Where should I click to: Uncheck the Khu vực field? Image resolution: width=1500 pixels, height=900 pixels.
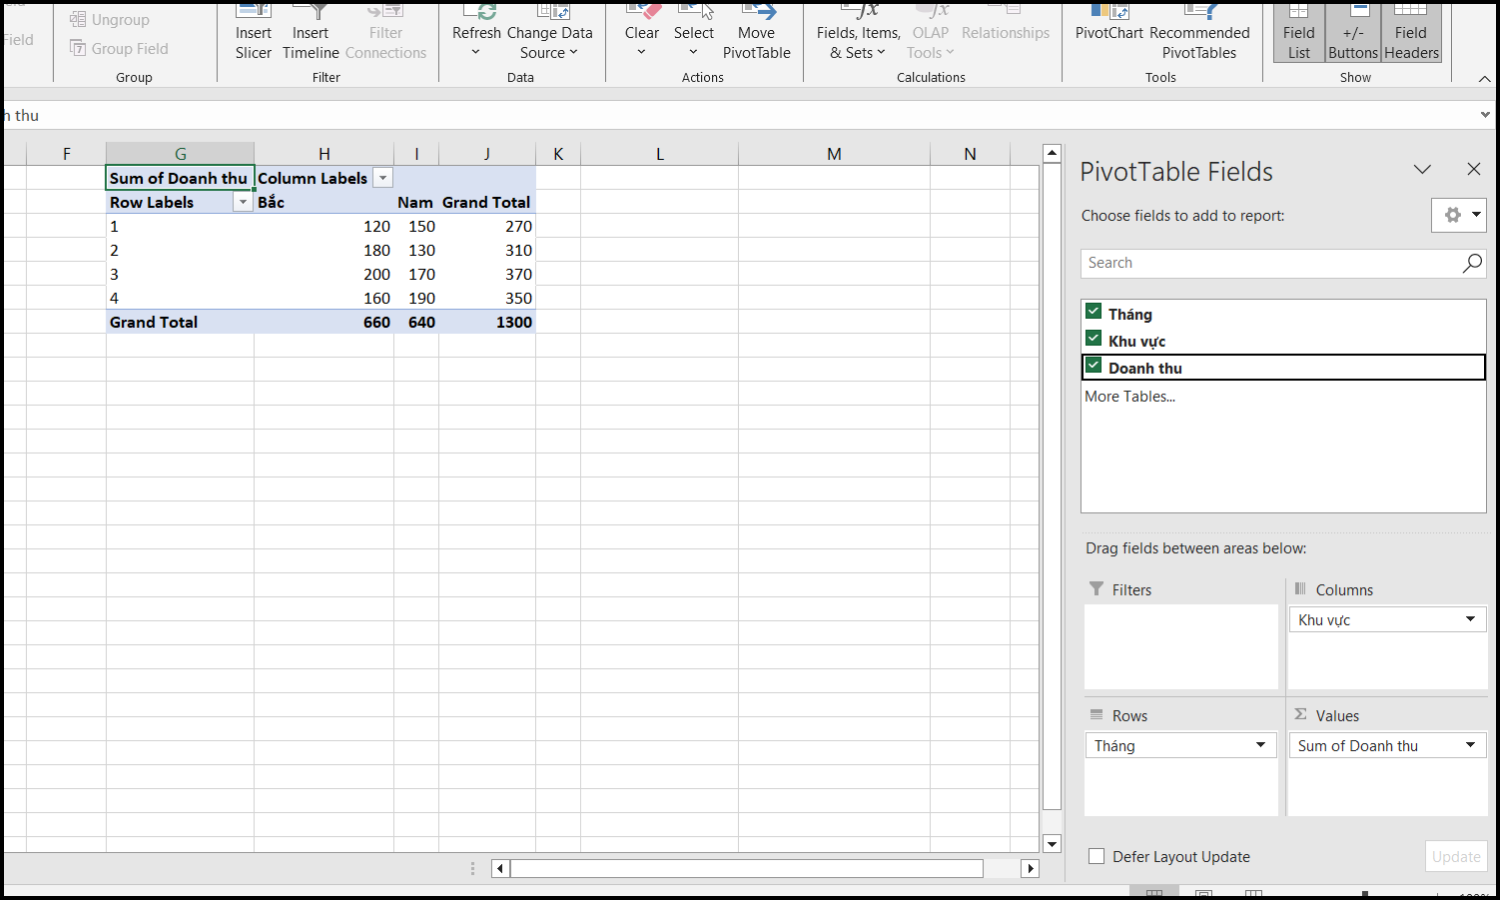[1093, 339]
